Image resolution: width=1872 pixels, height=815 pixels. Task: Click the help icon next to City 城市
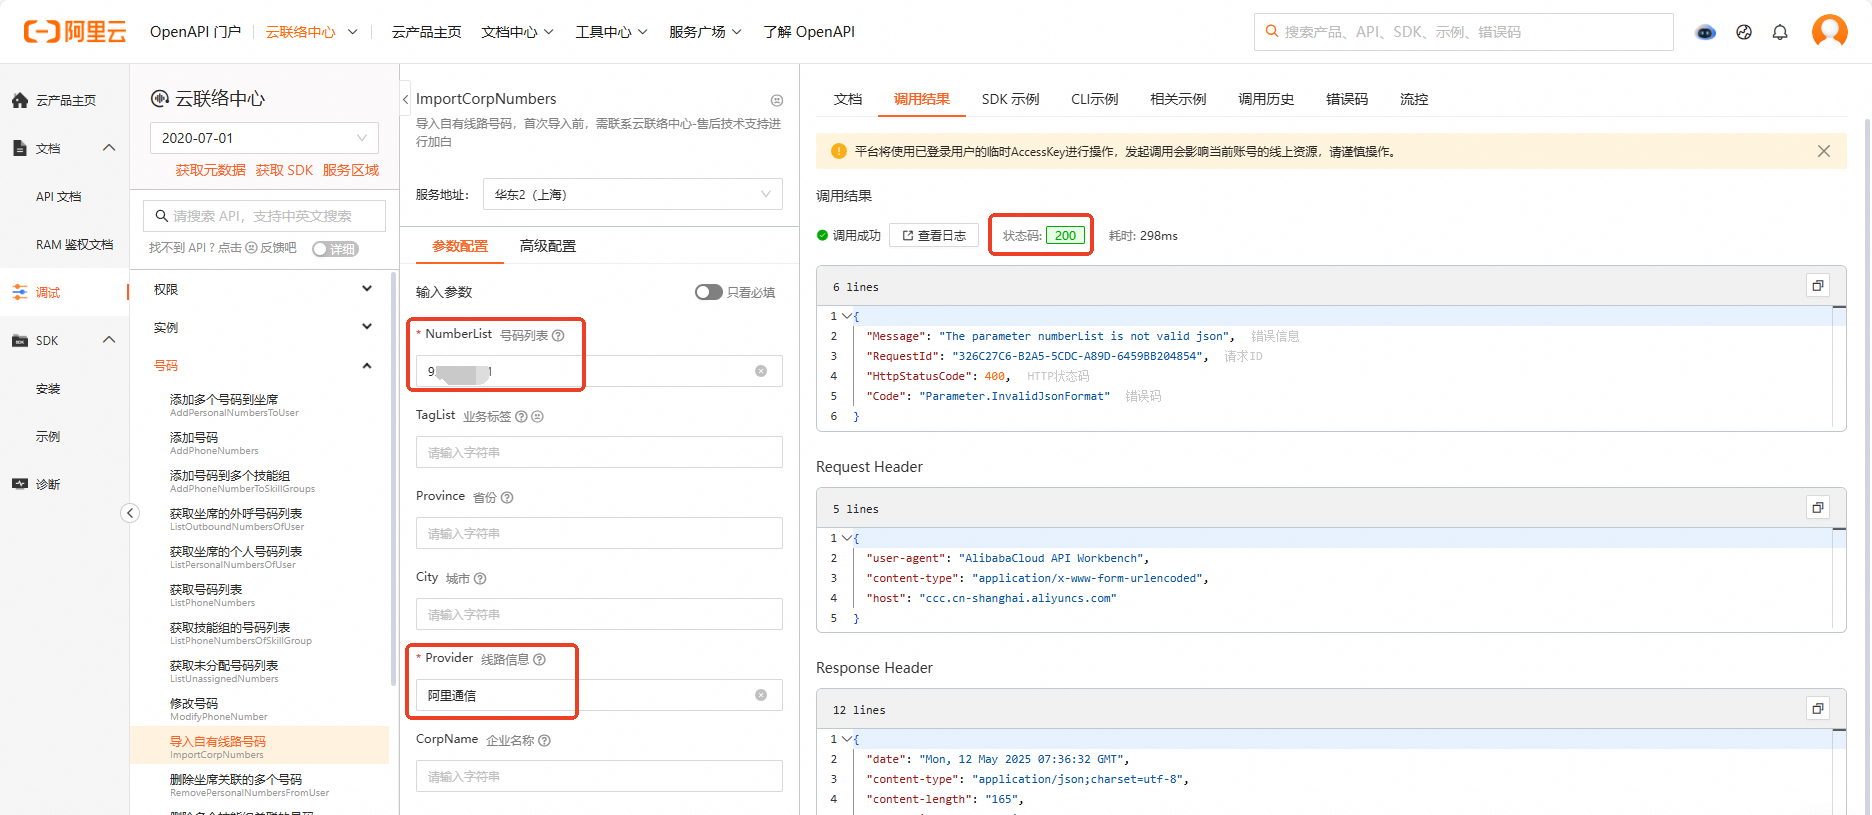pos(480,578)
